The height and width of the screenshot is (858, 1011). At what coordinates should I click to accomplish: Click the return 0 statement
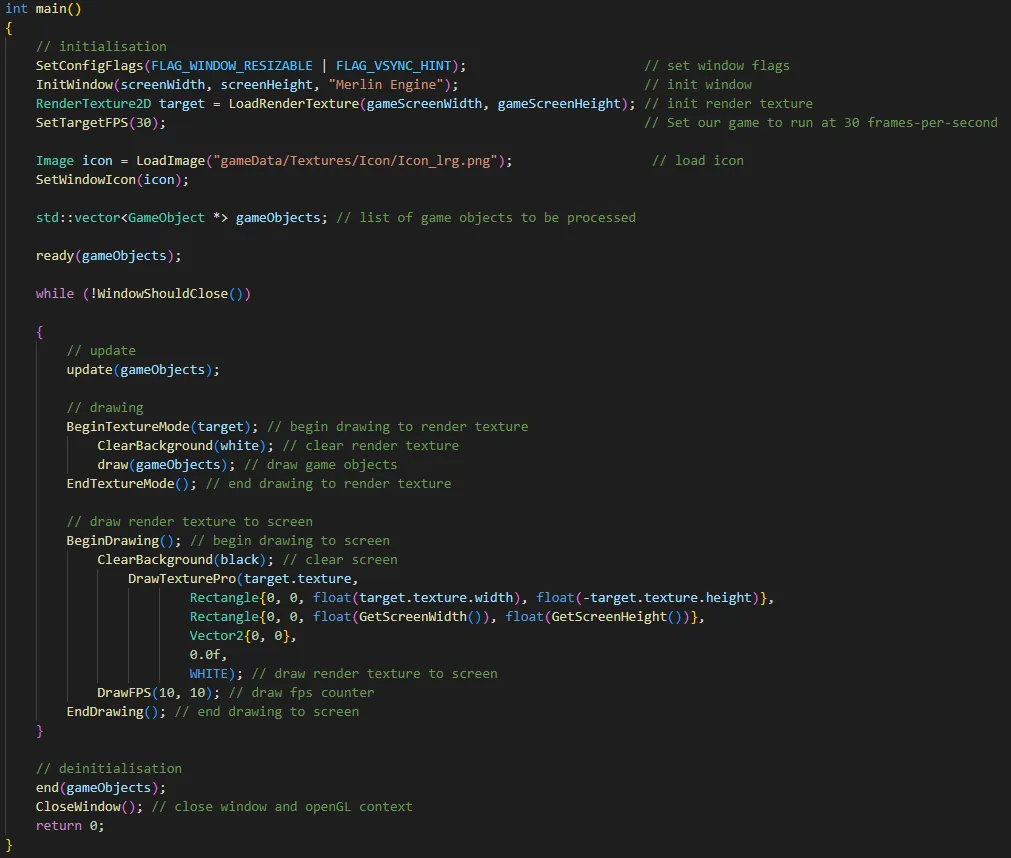(68, 825)
